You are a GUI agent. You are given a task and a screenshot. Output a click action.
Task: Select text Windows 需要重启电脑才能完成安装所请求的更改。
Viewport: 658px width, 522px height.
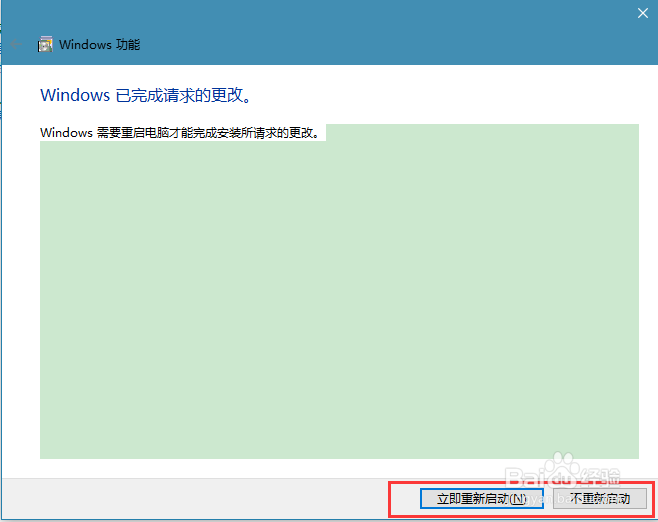(180, 133)
